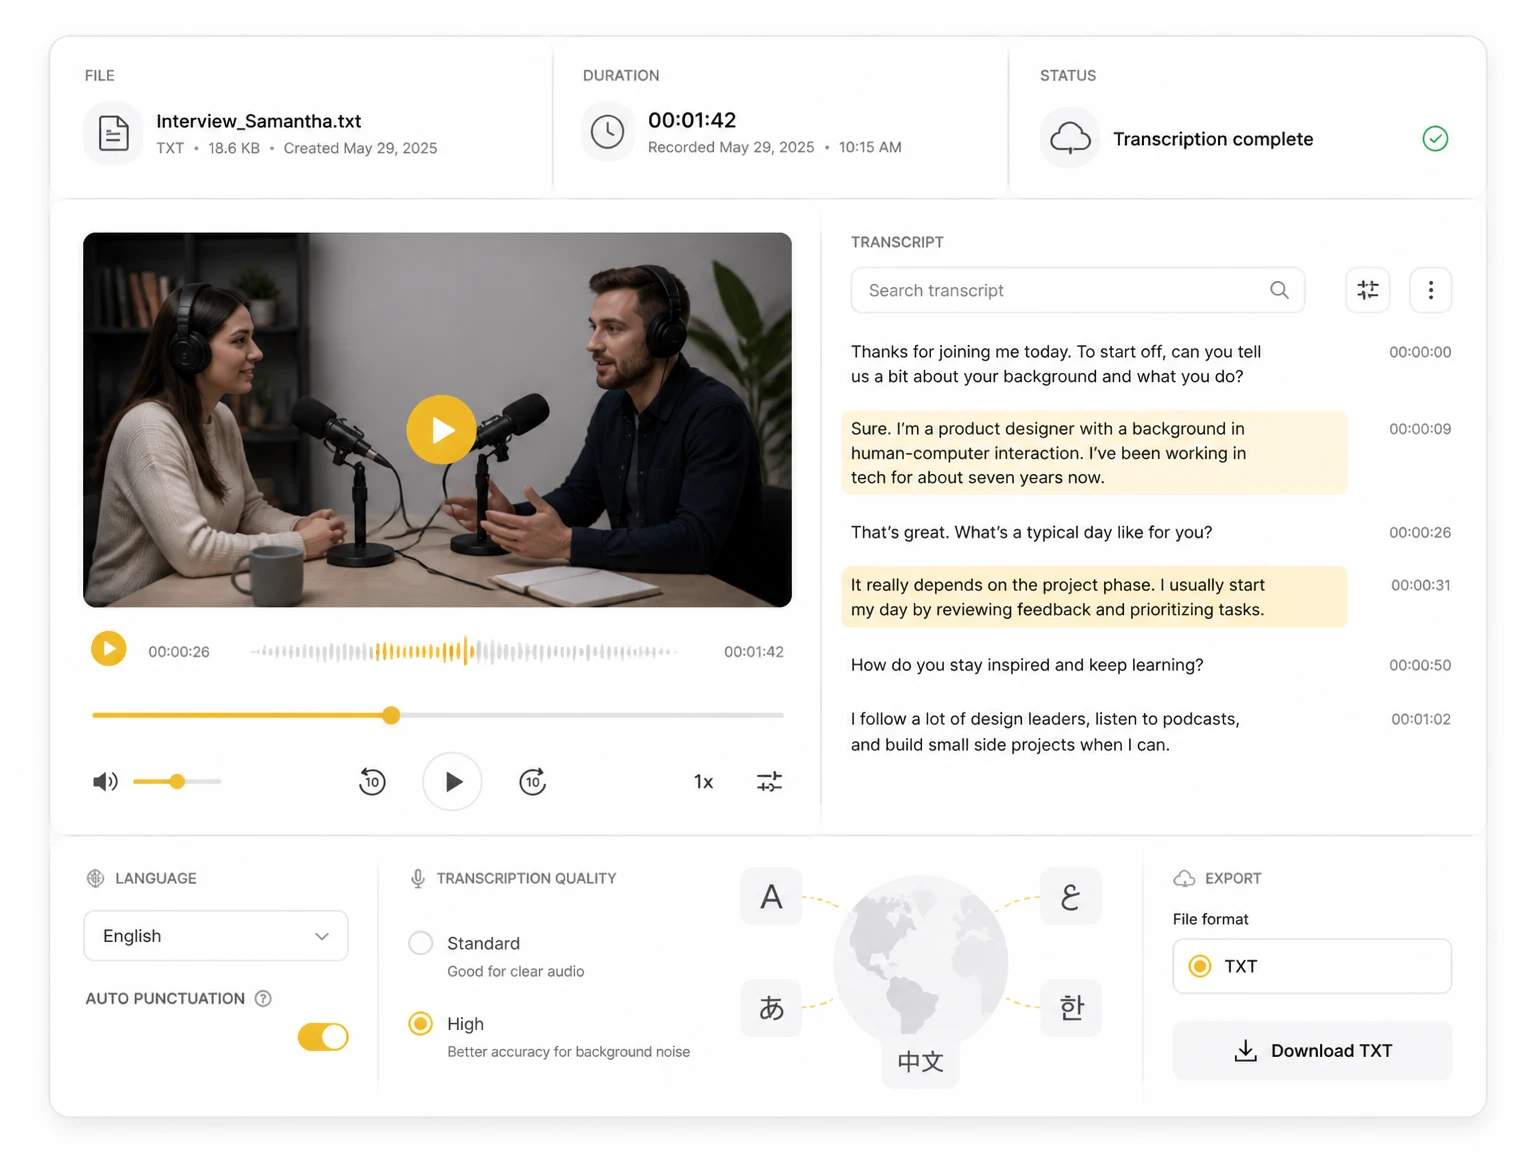Select Standard transcription quality
This screenshot has height=1152, width=1536.
coord(421,943)
